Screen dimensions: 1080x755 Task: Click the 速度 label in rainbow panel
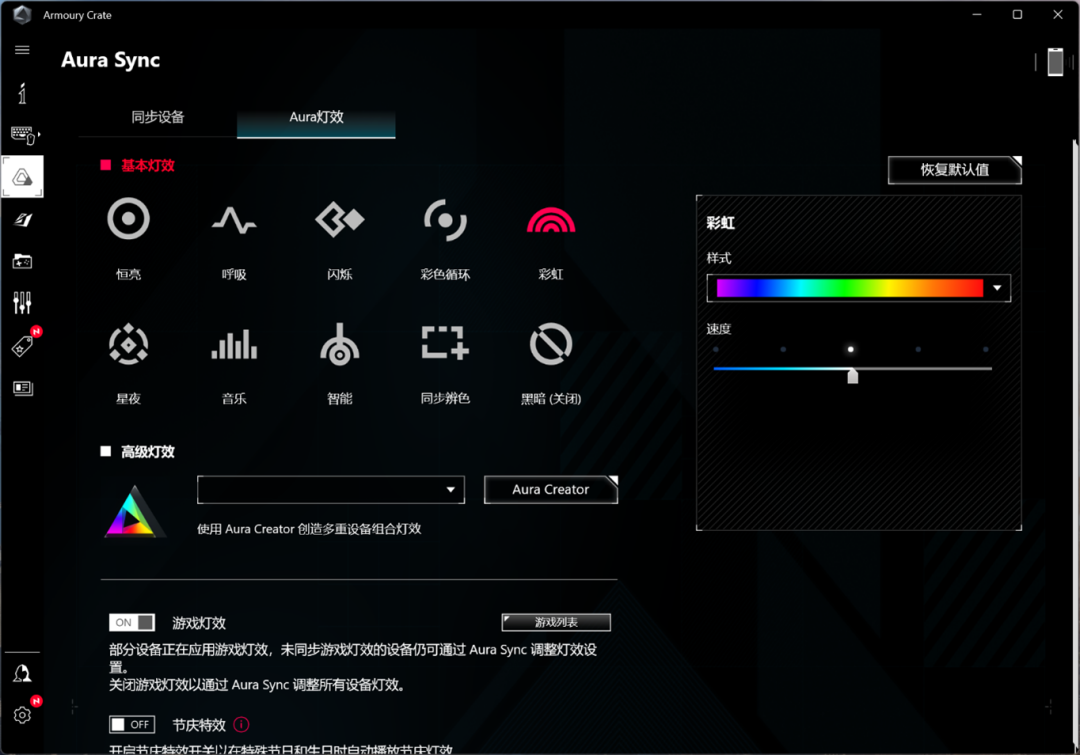719,329
